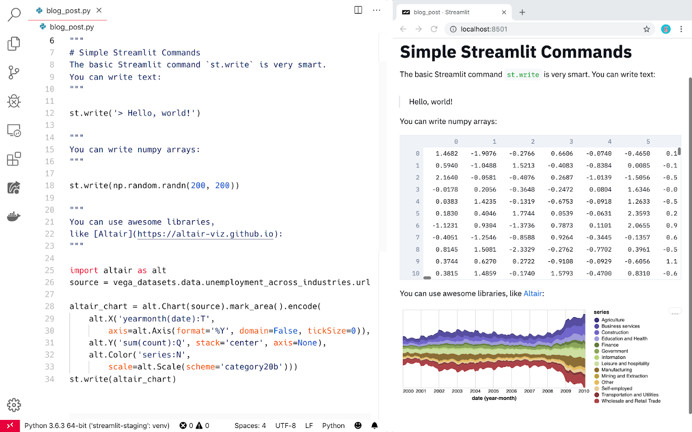Change file encoding UTF-8
This screenshot has height=432, width=692.
(x=285, y=425)
